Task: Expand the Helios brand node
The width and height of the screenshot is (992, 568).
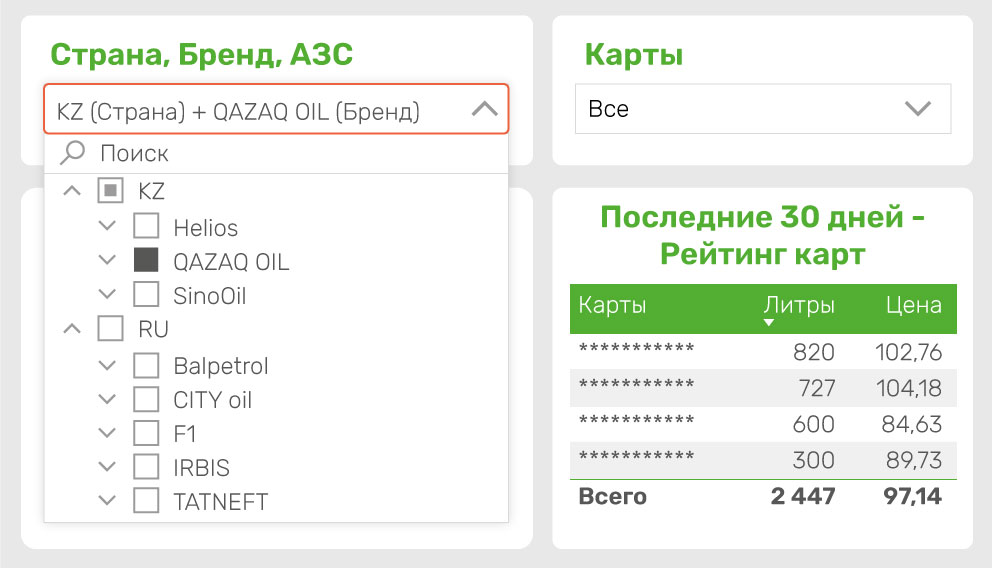Action: (108, 226)
